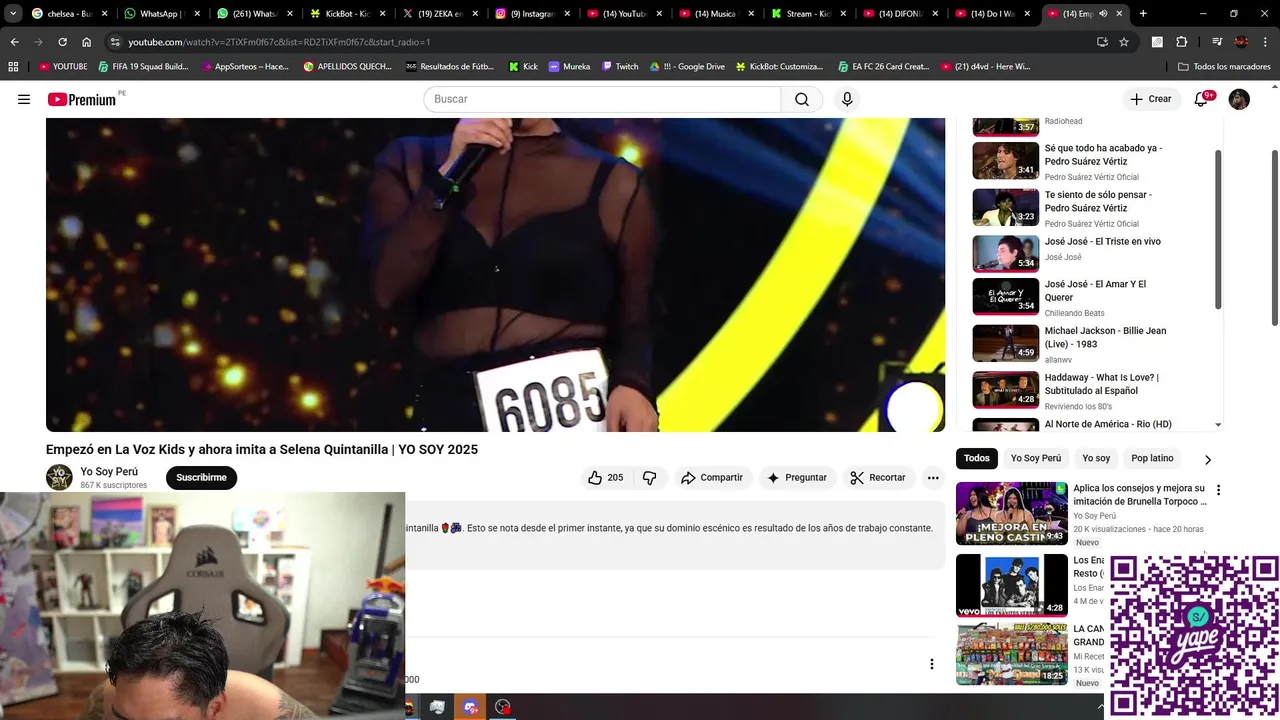Click the page vertical scrollbar
Image resolution: width=1280 pixels, height=720 pixels.
click(x=1274, y=238)
